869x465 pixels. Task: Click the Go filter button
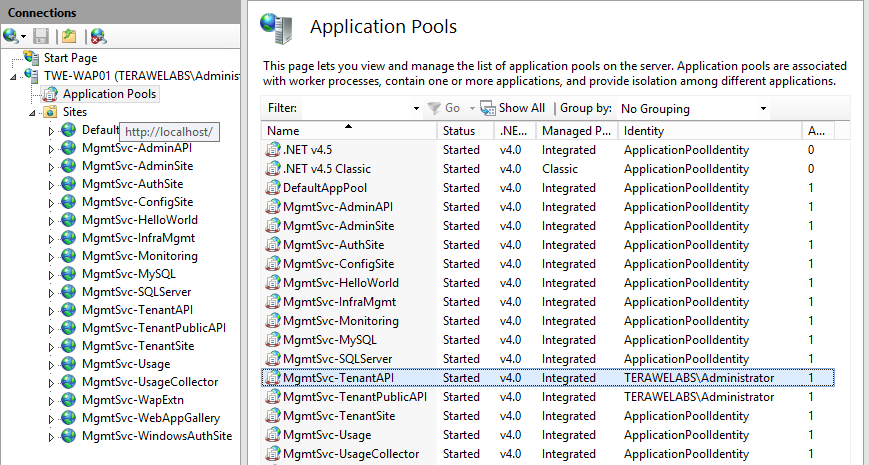tap(444, 108)
